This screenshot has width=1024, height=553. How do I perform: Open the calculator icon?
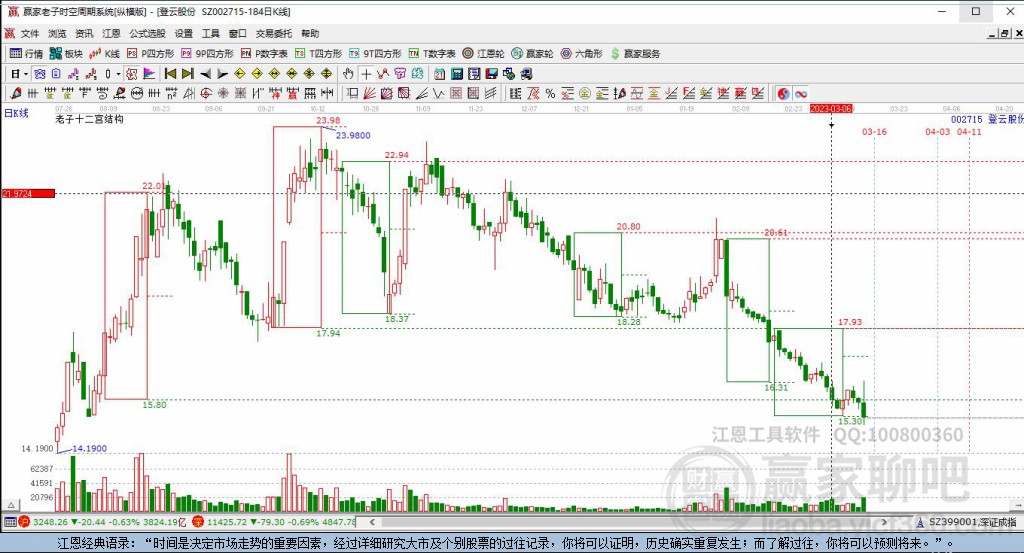click(x=457, y=74)
